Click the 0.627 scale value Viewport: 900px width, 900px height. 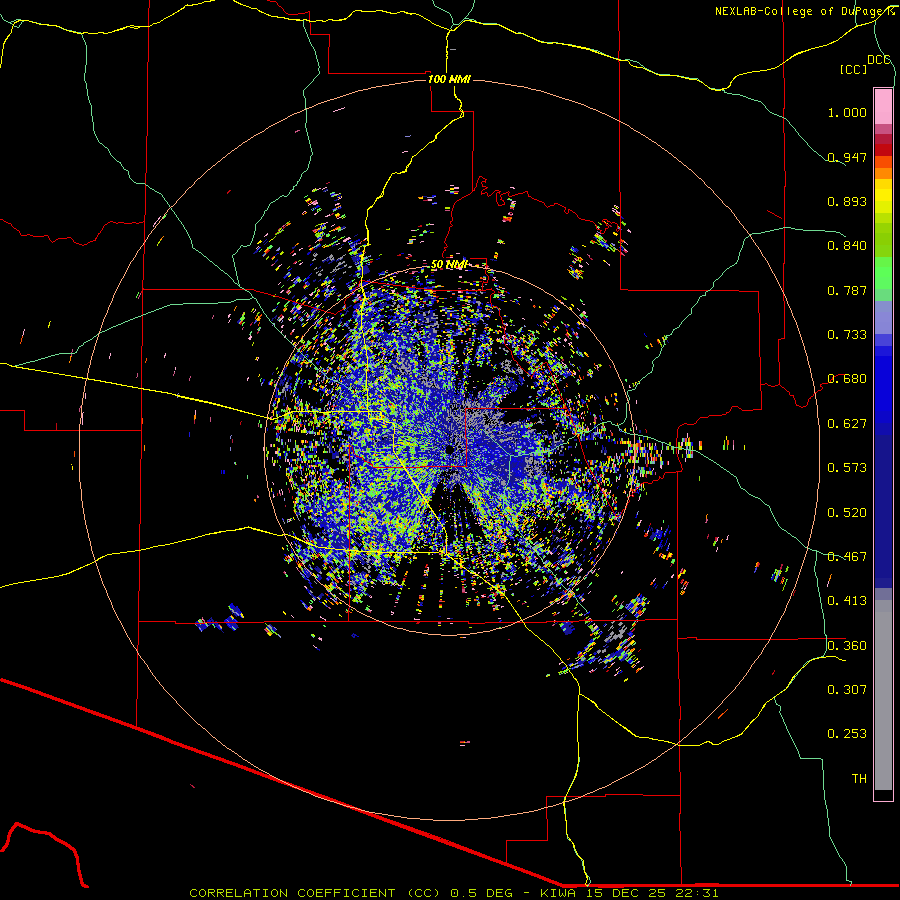coord(847,424)
